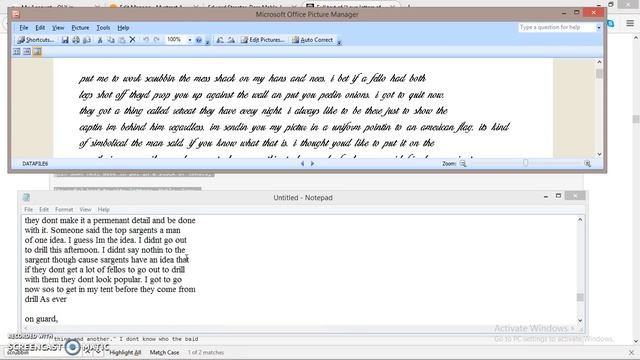This screenshot has width=640, height=360.
Task: Open the Edit Pictures task pane
Action: [x=262, y=40]
